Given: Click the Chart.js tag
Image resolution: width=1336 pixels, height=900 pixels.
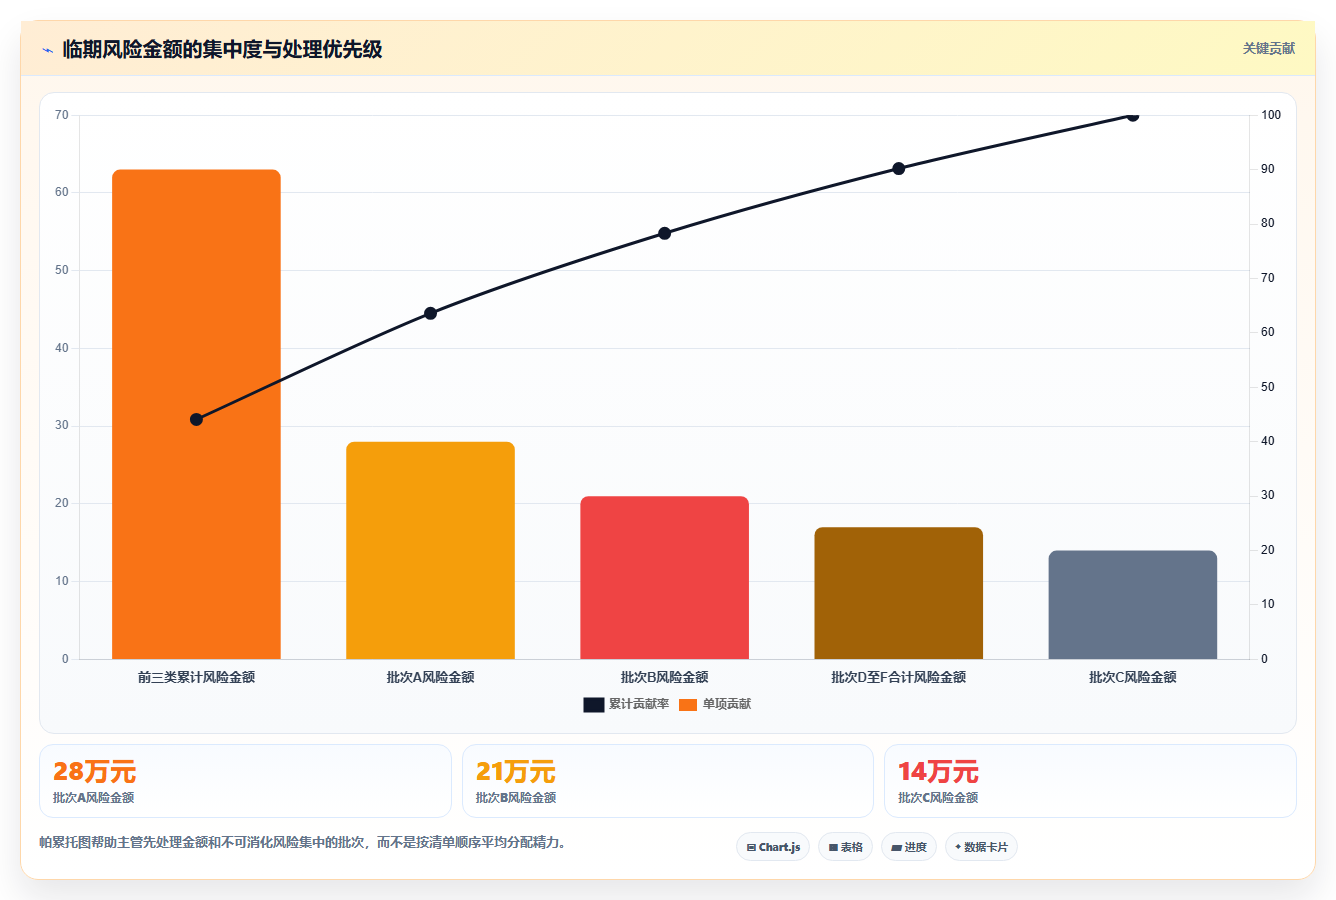Looking at the screenshot, I should pos(773,847).
